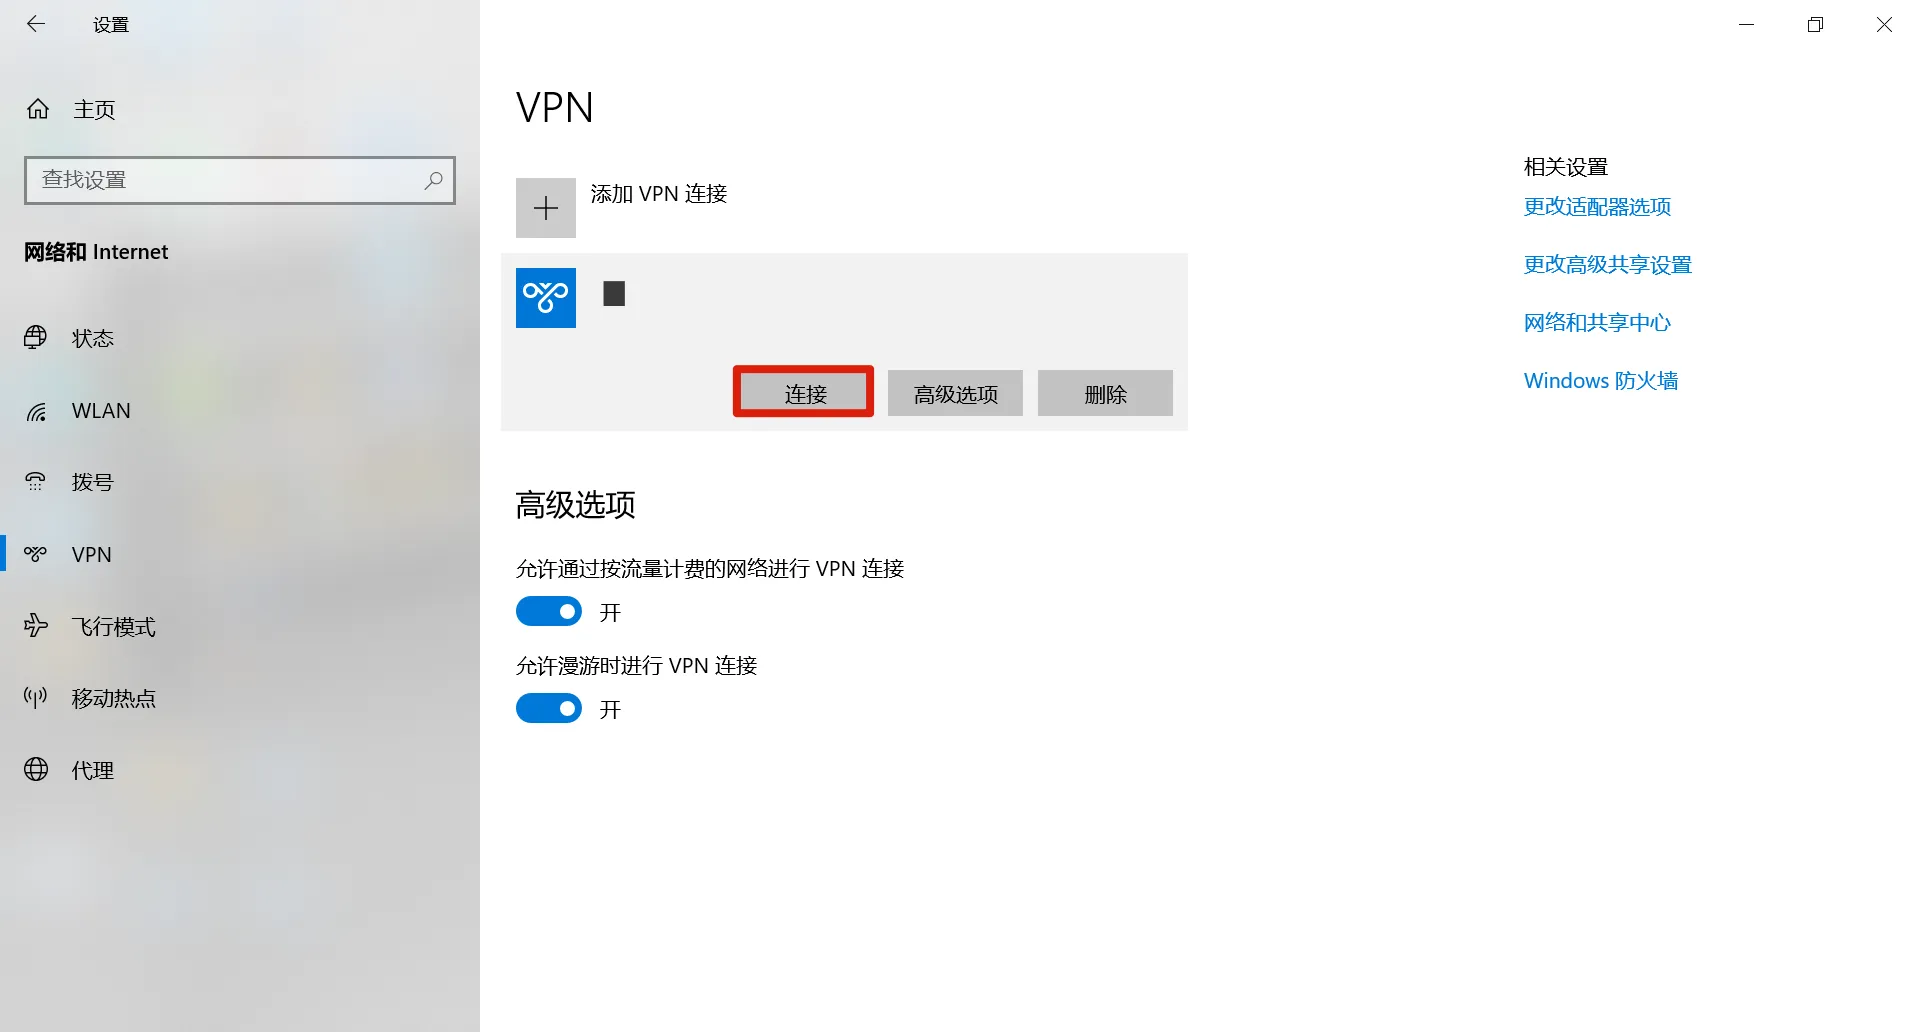Click the 移动热点 hotspot icon
1920x1032 pixels.
(36, 698)
